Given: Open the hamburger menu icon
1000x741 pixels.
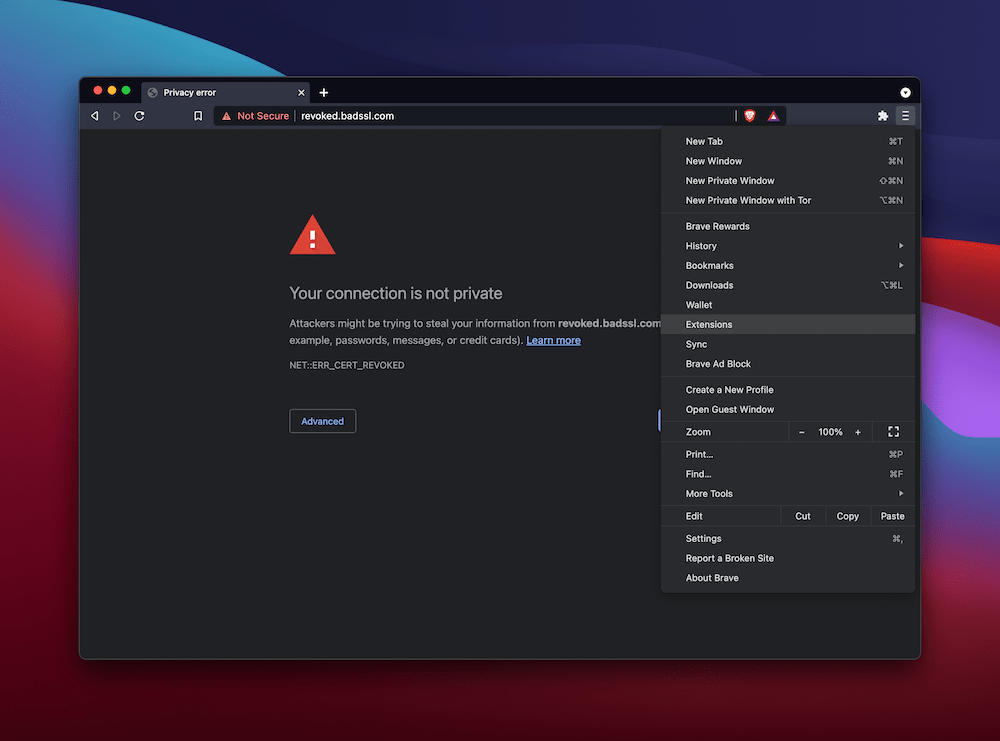Looking at the screenshot, I should point(905,116).
